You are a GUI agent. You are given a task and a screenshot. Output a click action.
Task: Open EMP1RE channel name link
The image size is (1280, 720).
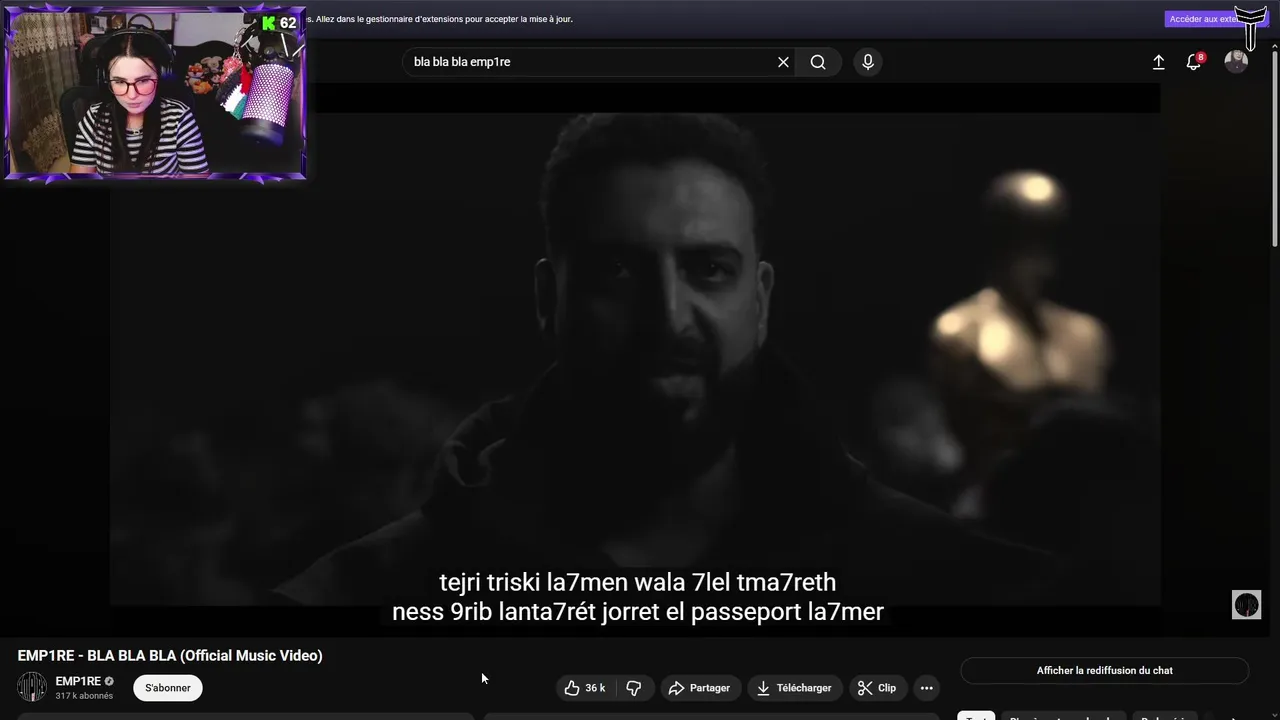78,681
